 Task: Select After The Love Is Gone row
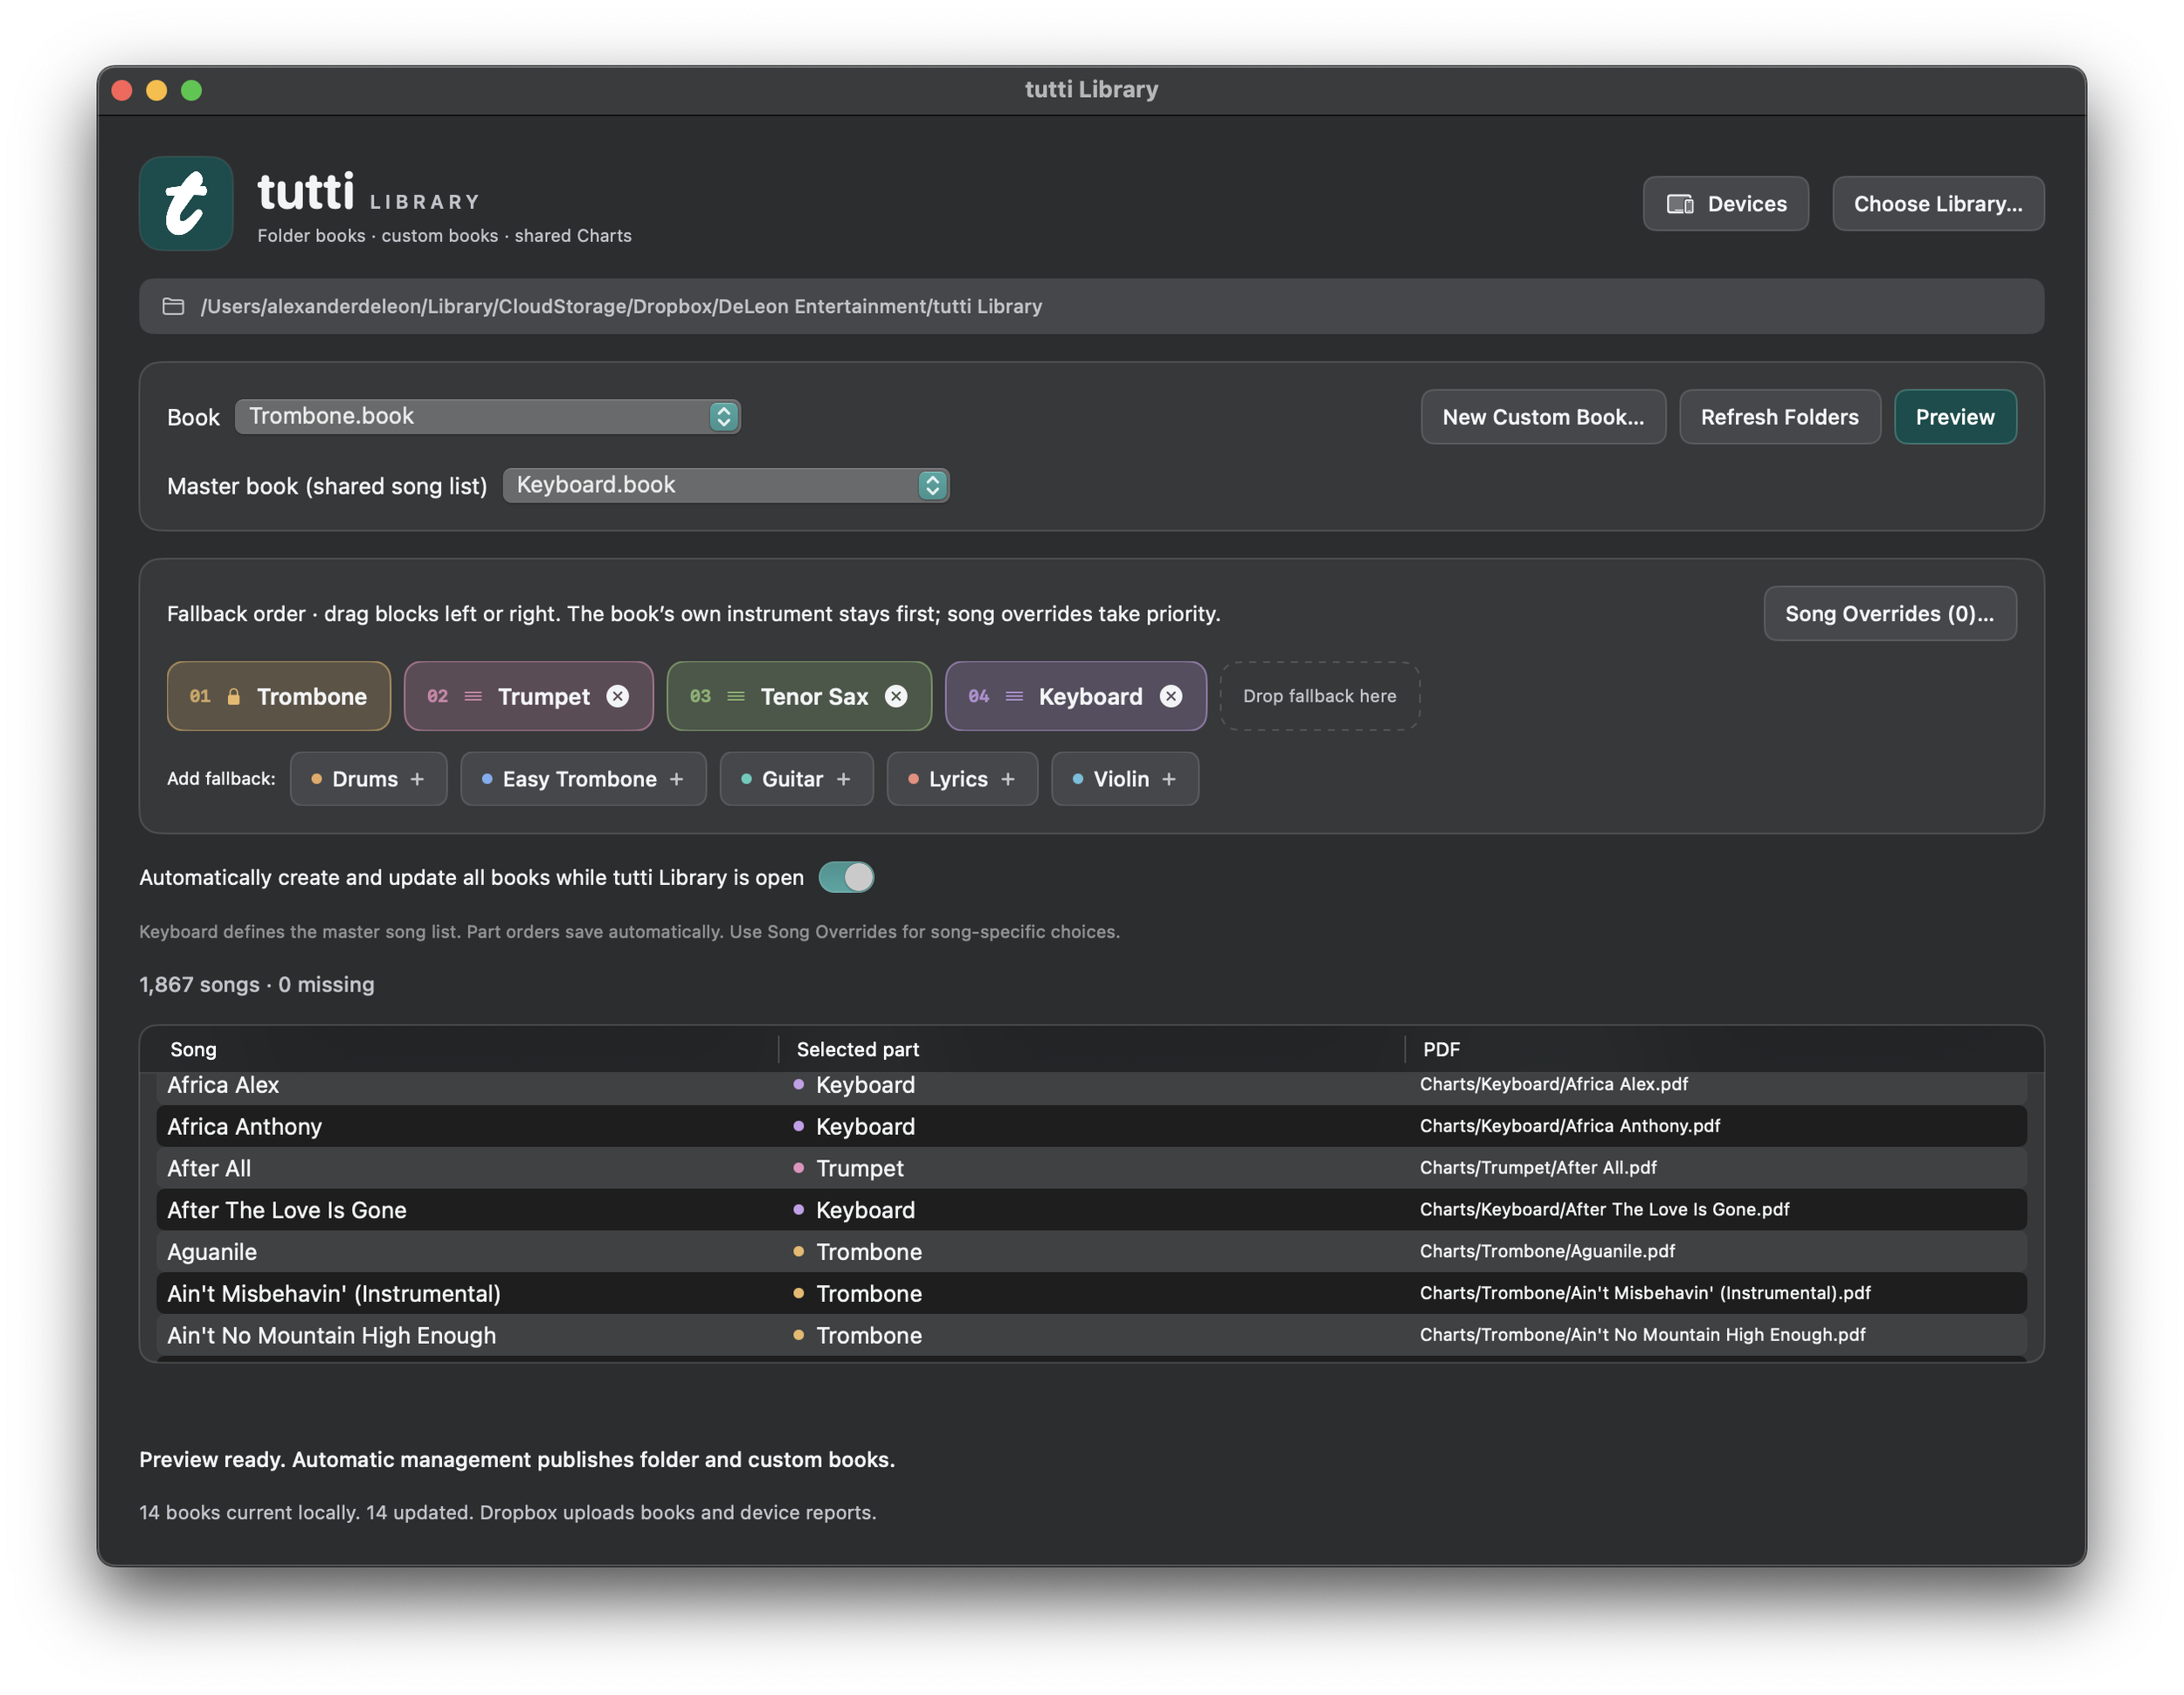click(1091, 1210)
